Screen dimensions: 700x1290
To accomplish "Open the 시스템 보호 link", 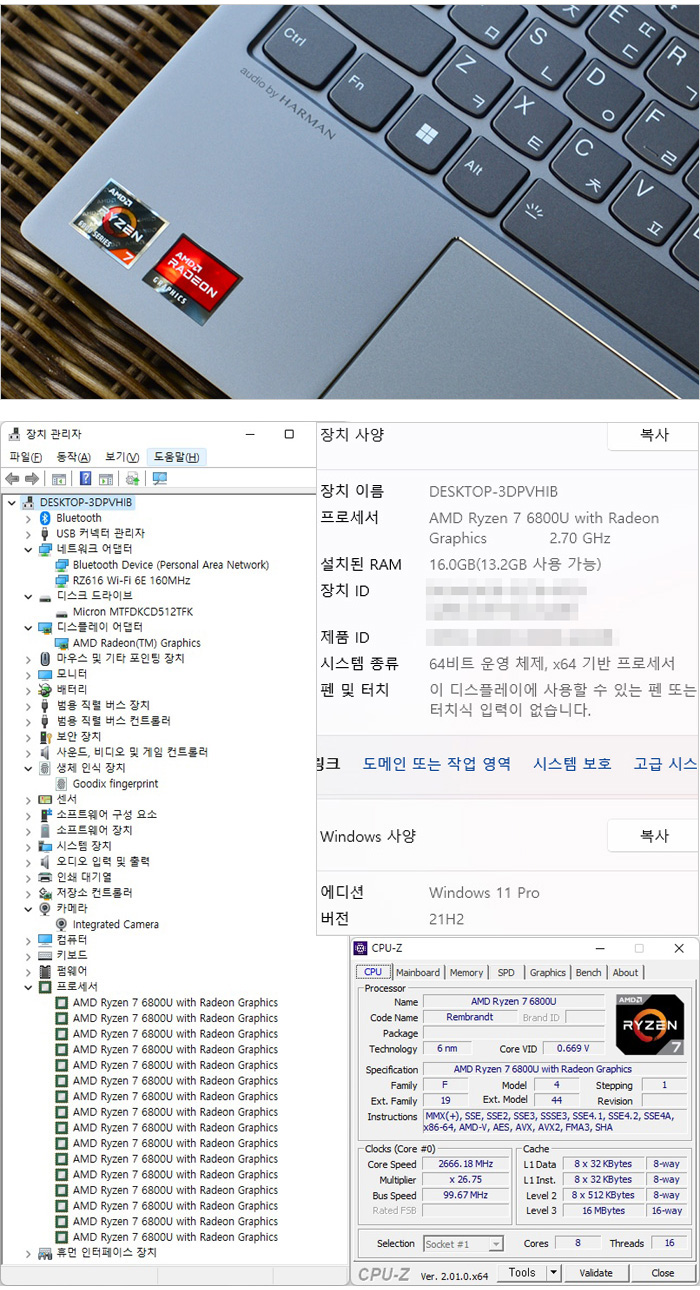I will click(x=572, y=763).
